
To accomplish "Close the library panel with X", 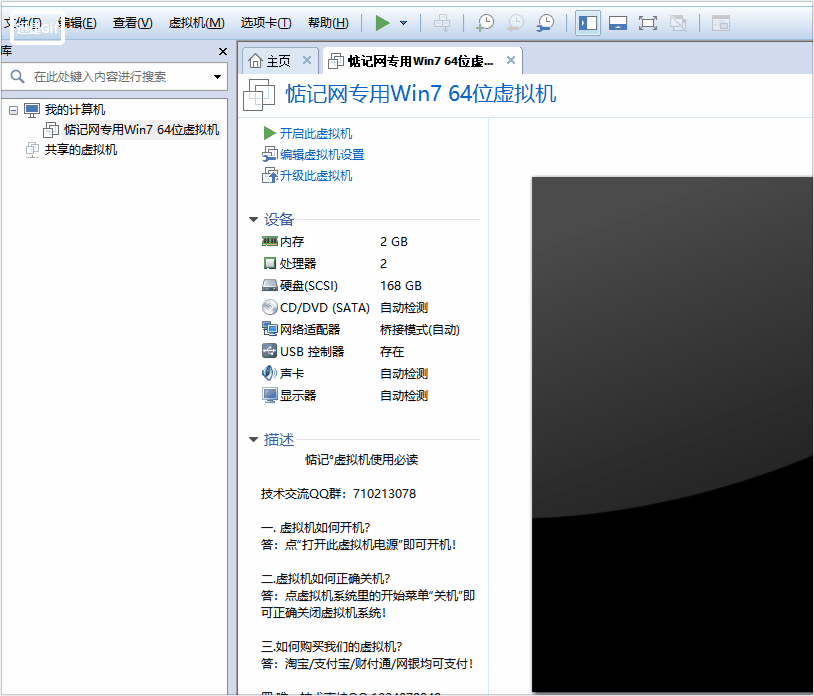I will click(223, 51).
